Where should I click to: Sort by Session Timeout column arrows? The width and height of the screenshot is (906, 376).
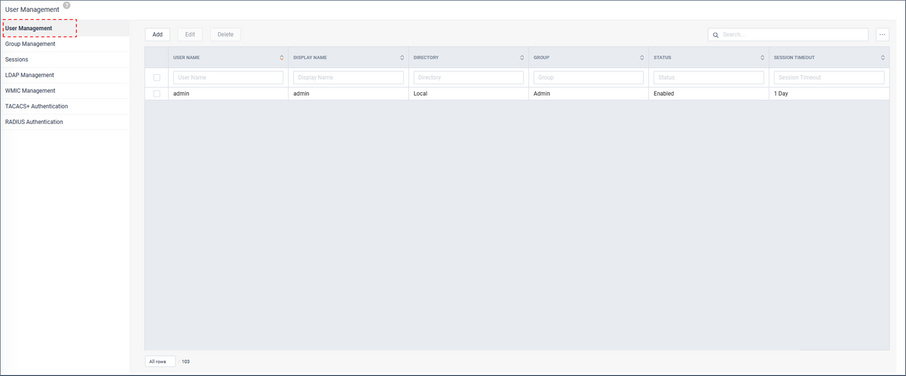(x=883, y=58)
